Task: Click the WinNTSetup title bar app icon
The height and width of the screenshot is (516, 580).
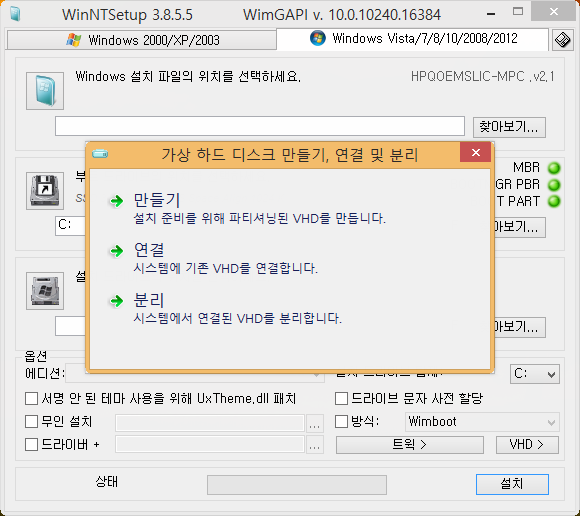Action: [x=15, y=14]
